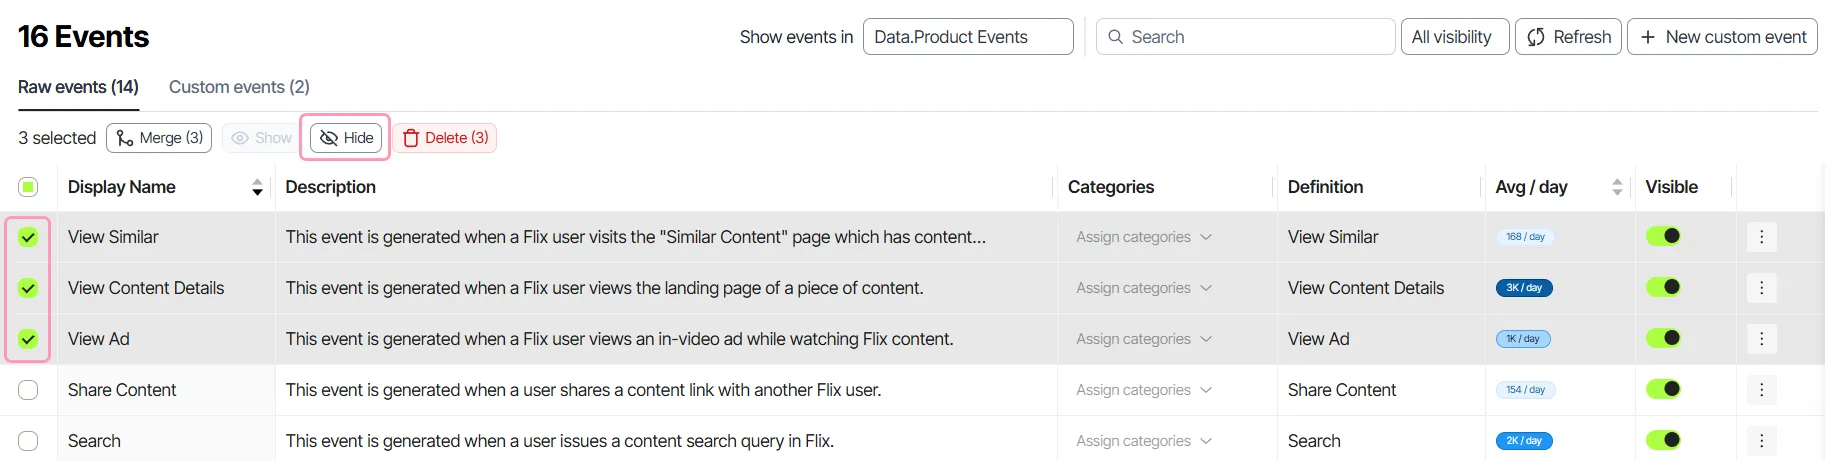Click View Similar in Display Name column
Image resolution: width=1837 pixels, height=461 pixels.
[x=113, y=237]
